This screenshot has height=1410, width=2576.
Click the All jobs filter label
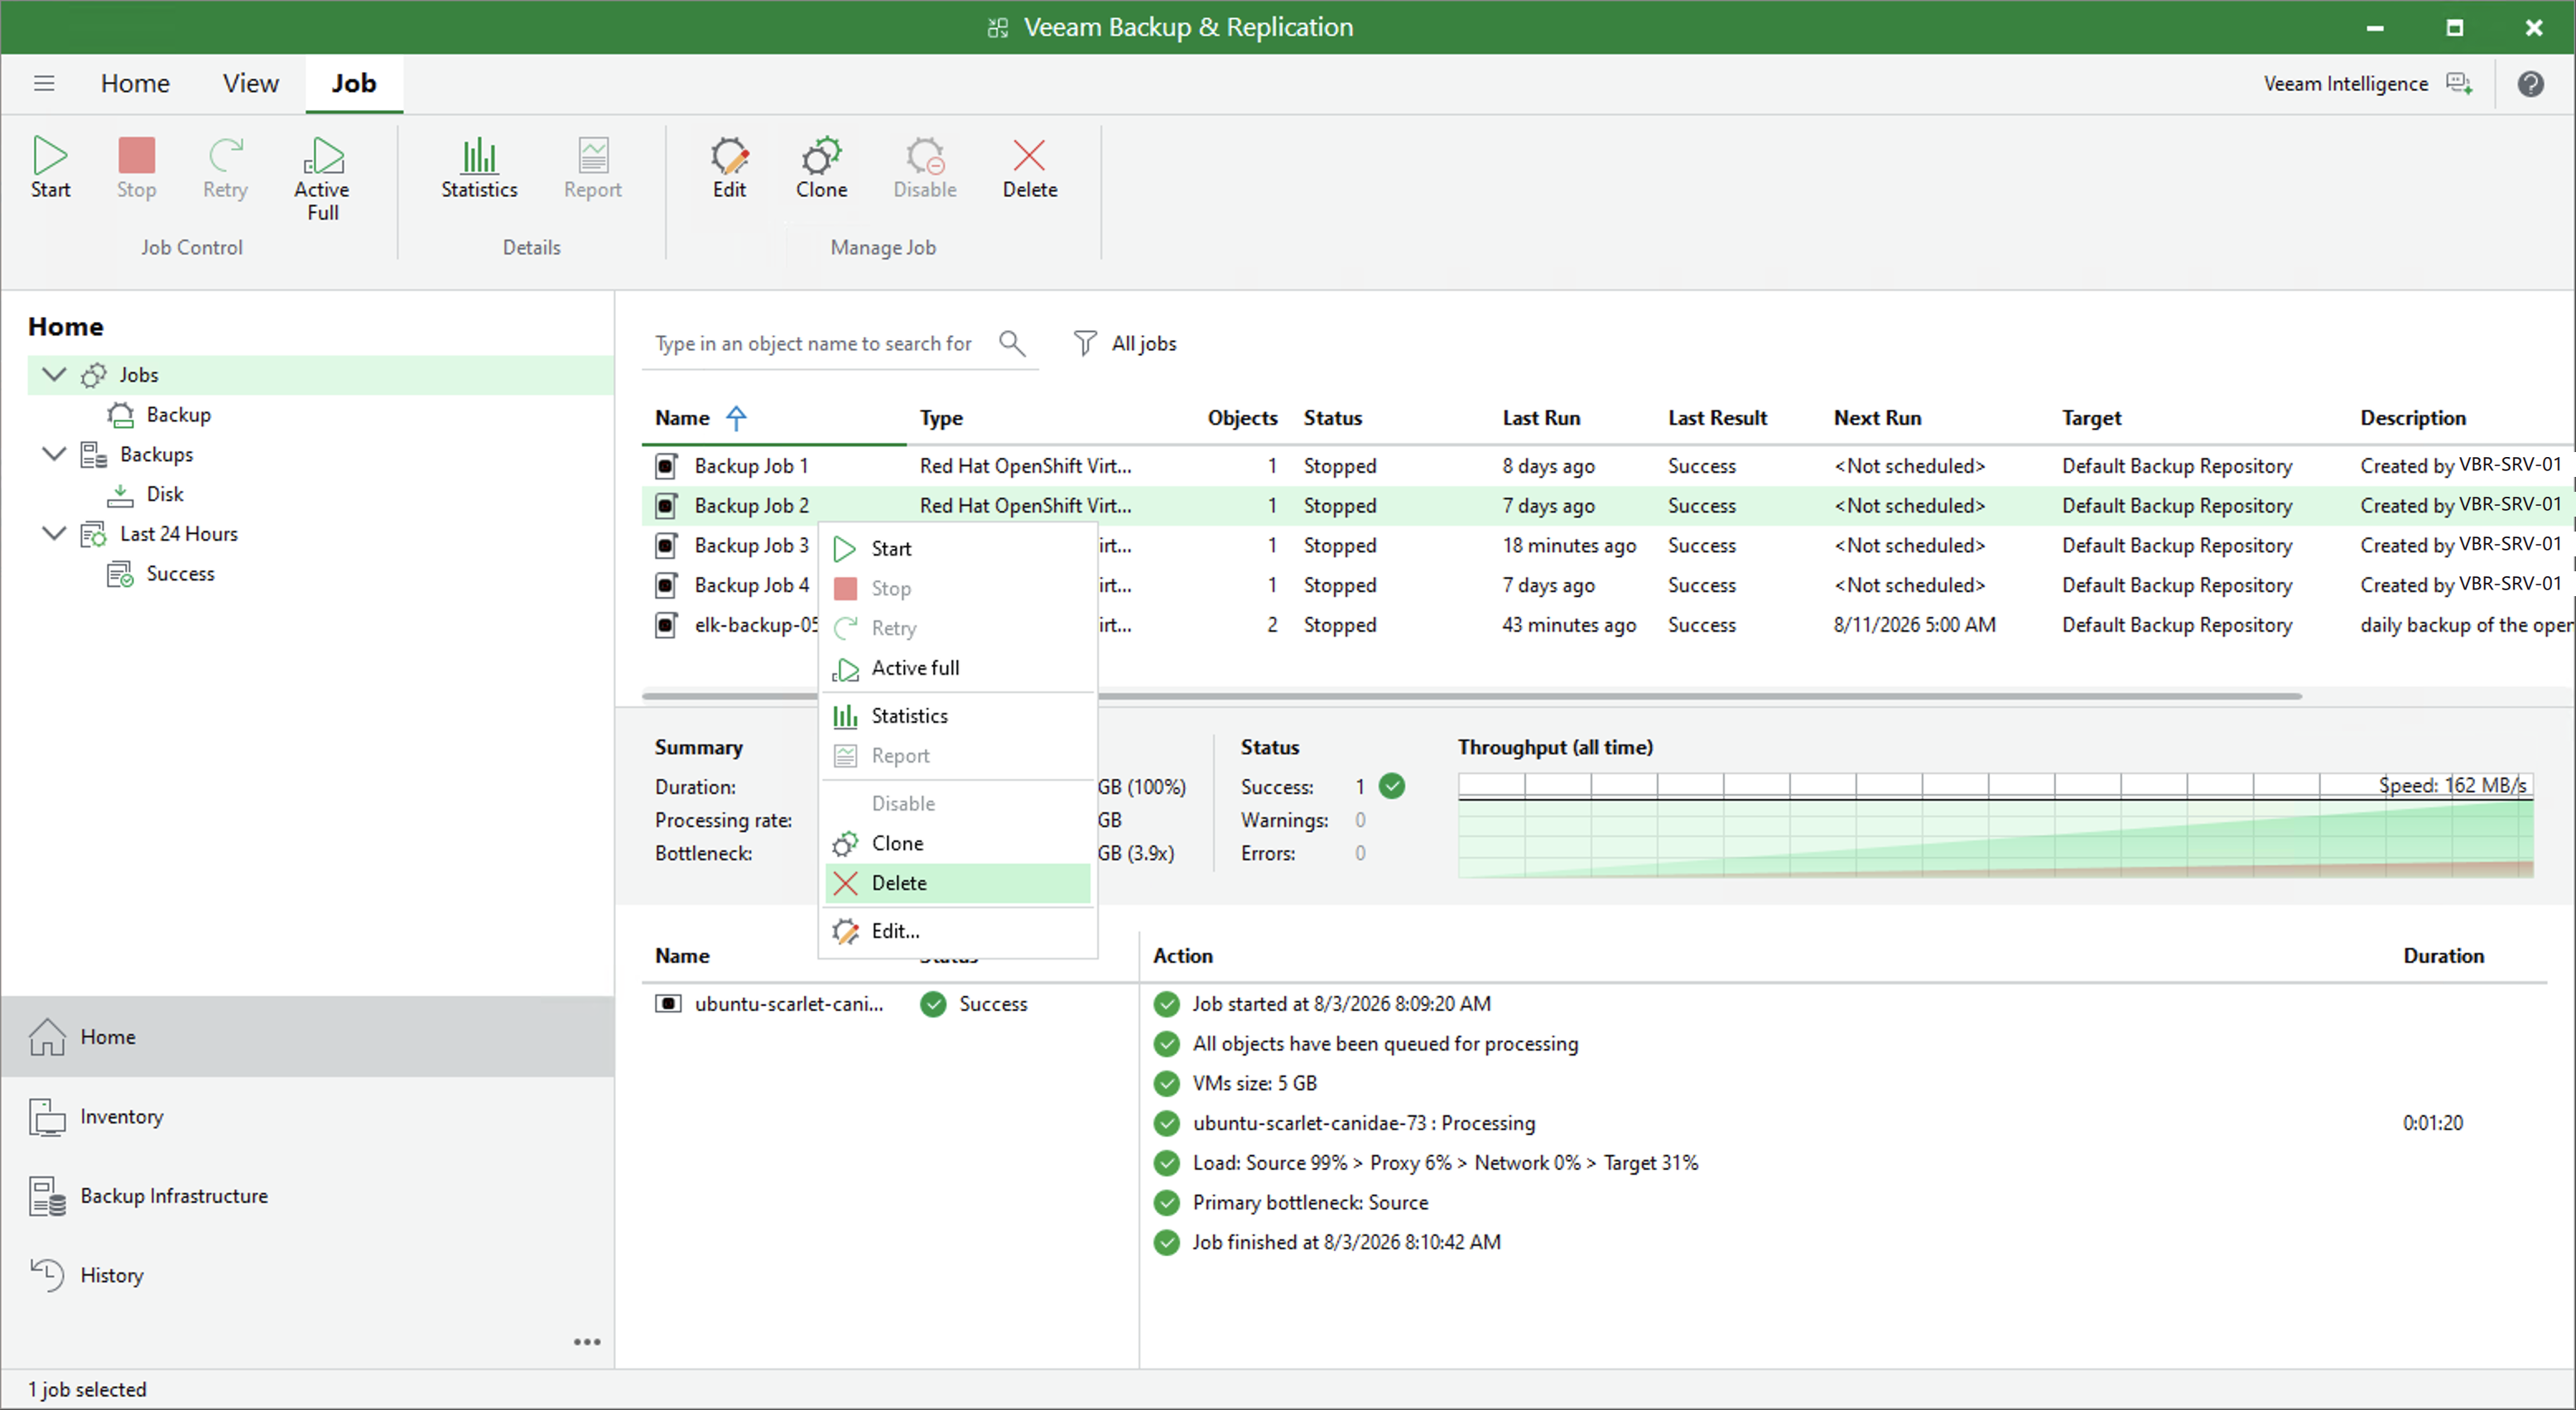coord(1144,343)
